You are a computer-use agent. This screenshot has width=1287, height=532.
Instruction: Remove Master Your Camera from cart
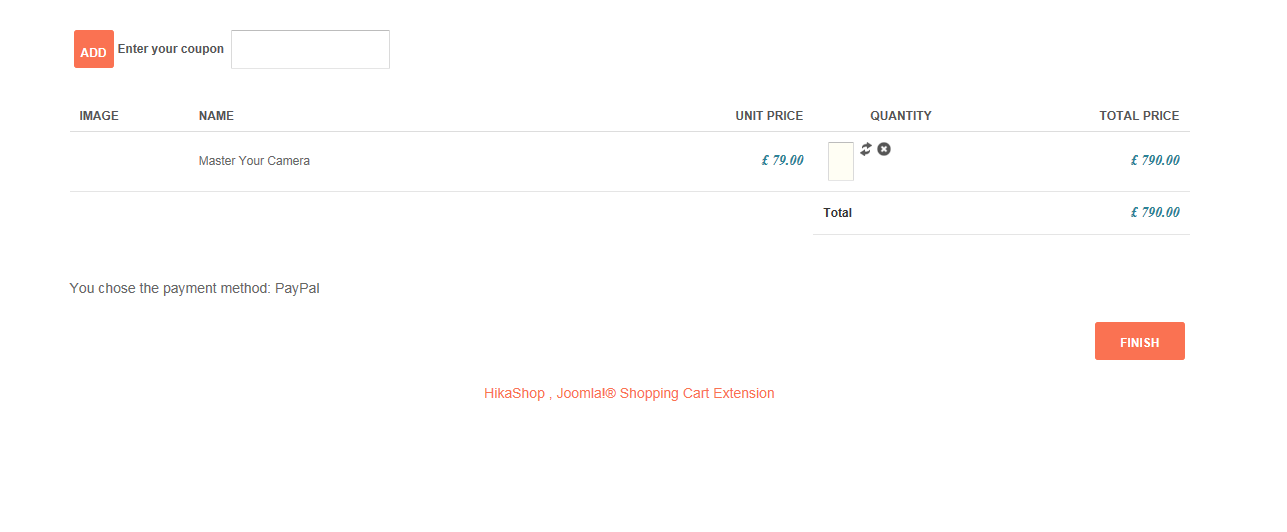click(884, 149)
